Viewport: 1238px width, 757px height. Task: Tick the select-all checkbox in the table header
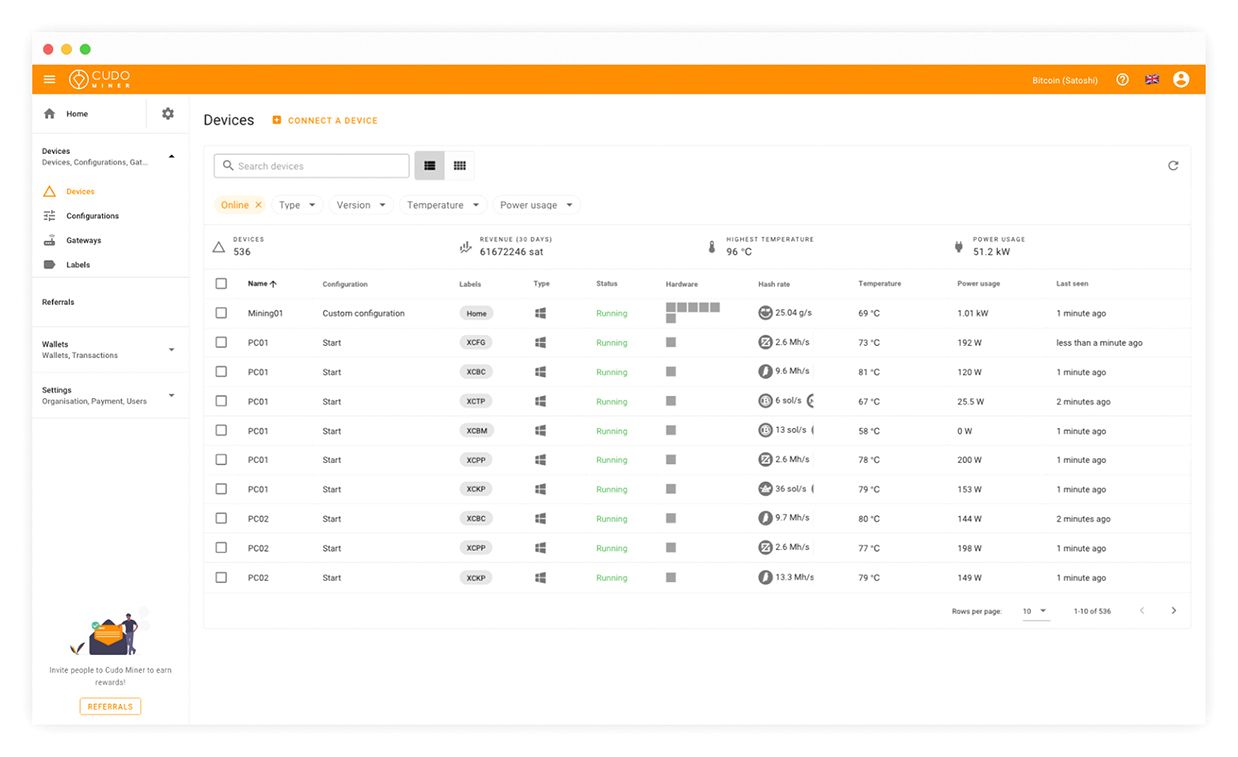[221, 283]
